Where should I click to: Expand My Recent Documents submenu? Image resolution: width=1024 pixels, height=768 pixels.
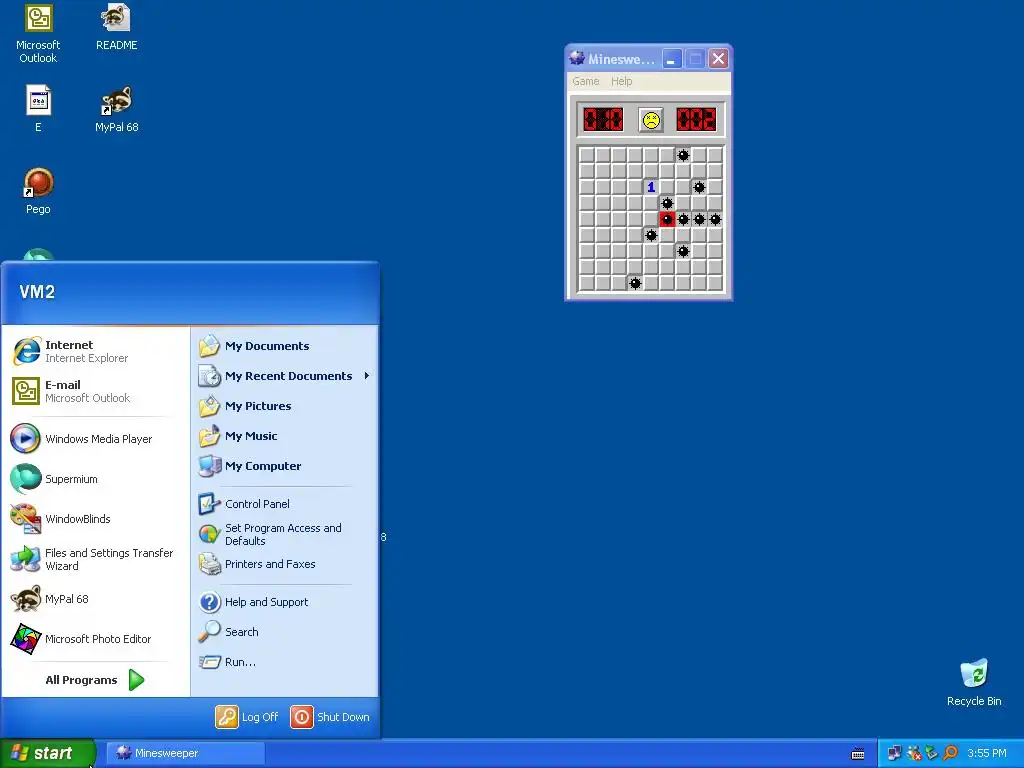[x=285, y=376]
